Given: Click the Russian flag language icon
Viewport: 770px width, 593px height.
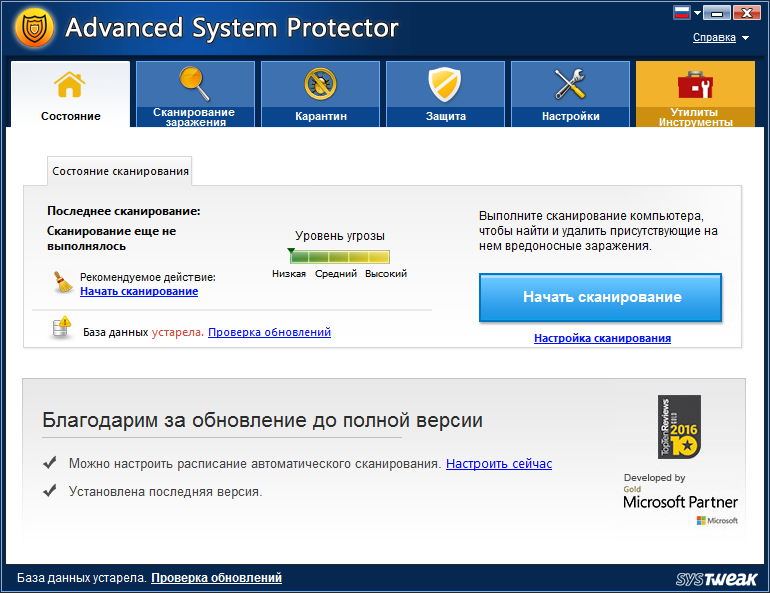Looking at the screenshot, I should pyautogui.click(x=682, y=12).
